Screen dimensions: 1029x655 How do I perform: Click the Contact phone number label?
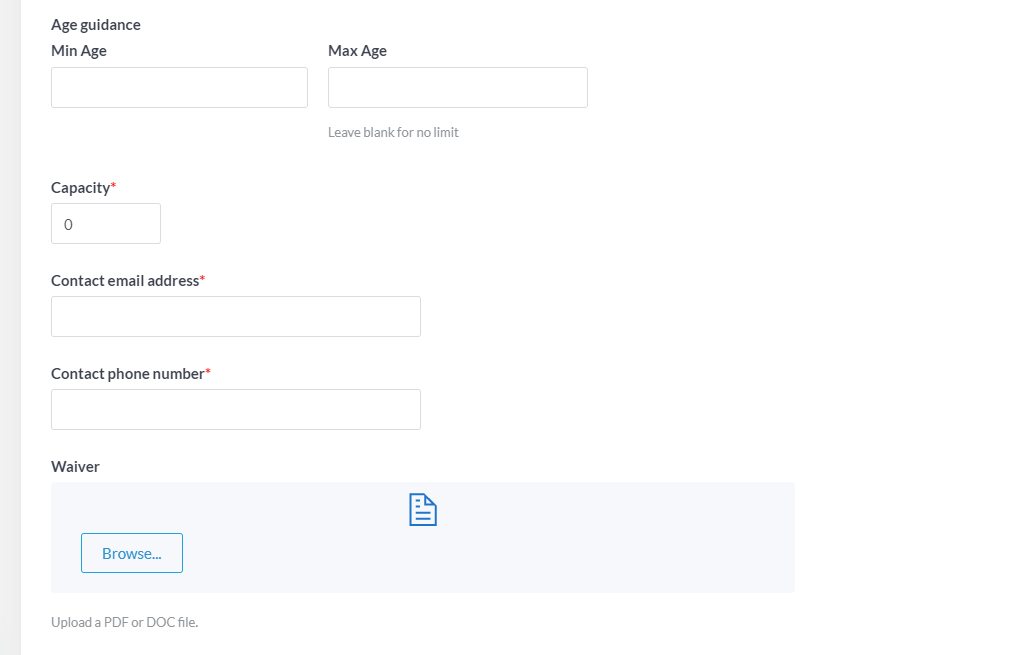coord(128,374)
